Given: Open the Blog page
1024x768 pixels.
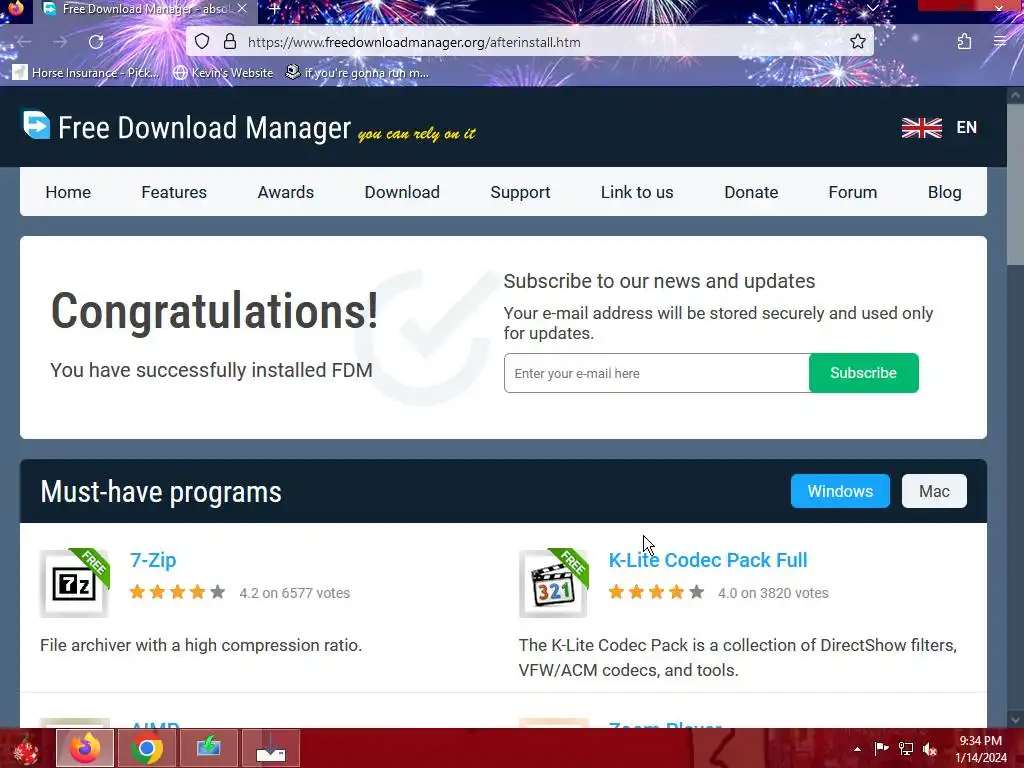Looking at the screenshot, I should click(944, 192).
